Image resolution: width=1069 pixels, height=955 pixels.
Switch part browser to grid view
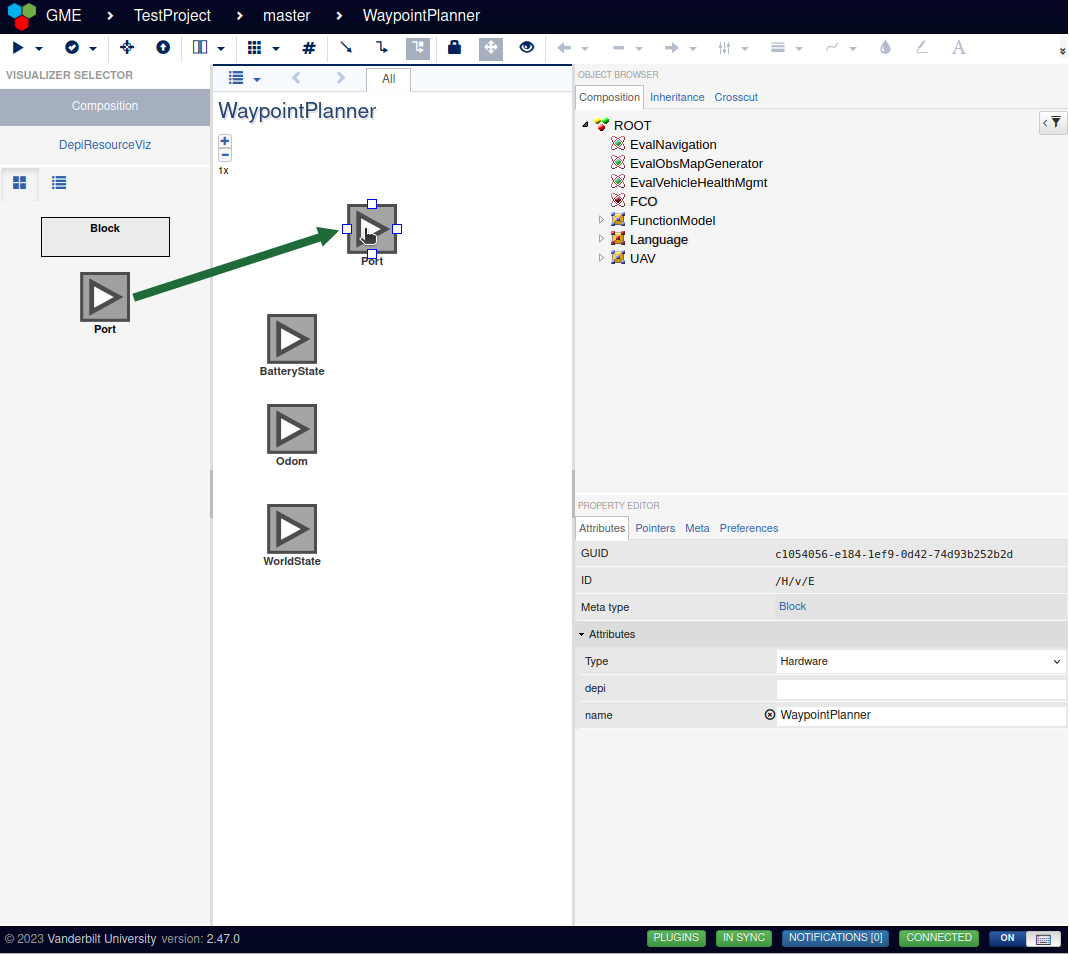(20, 183)
